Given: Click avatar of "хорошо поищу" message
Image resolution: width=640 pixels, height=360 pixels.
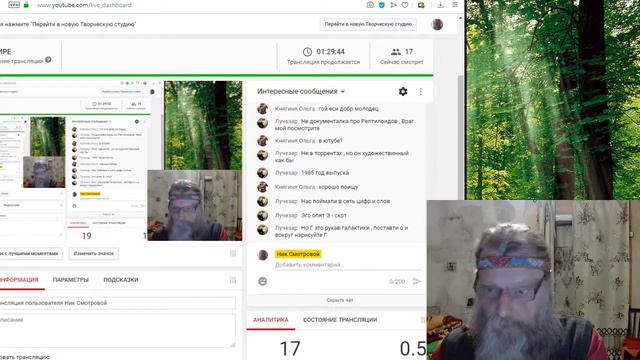Looking at the screenshot, I should point(262,187).
